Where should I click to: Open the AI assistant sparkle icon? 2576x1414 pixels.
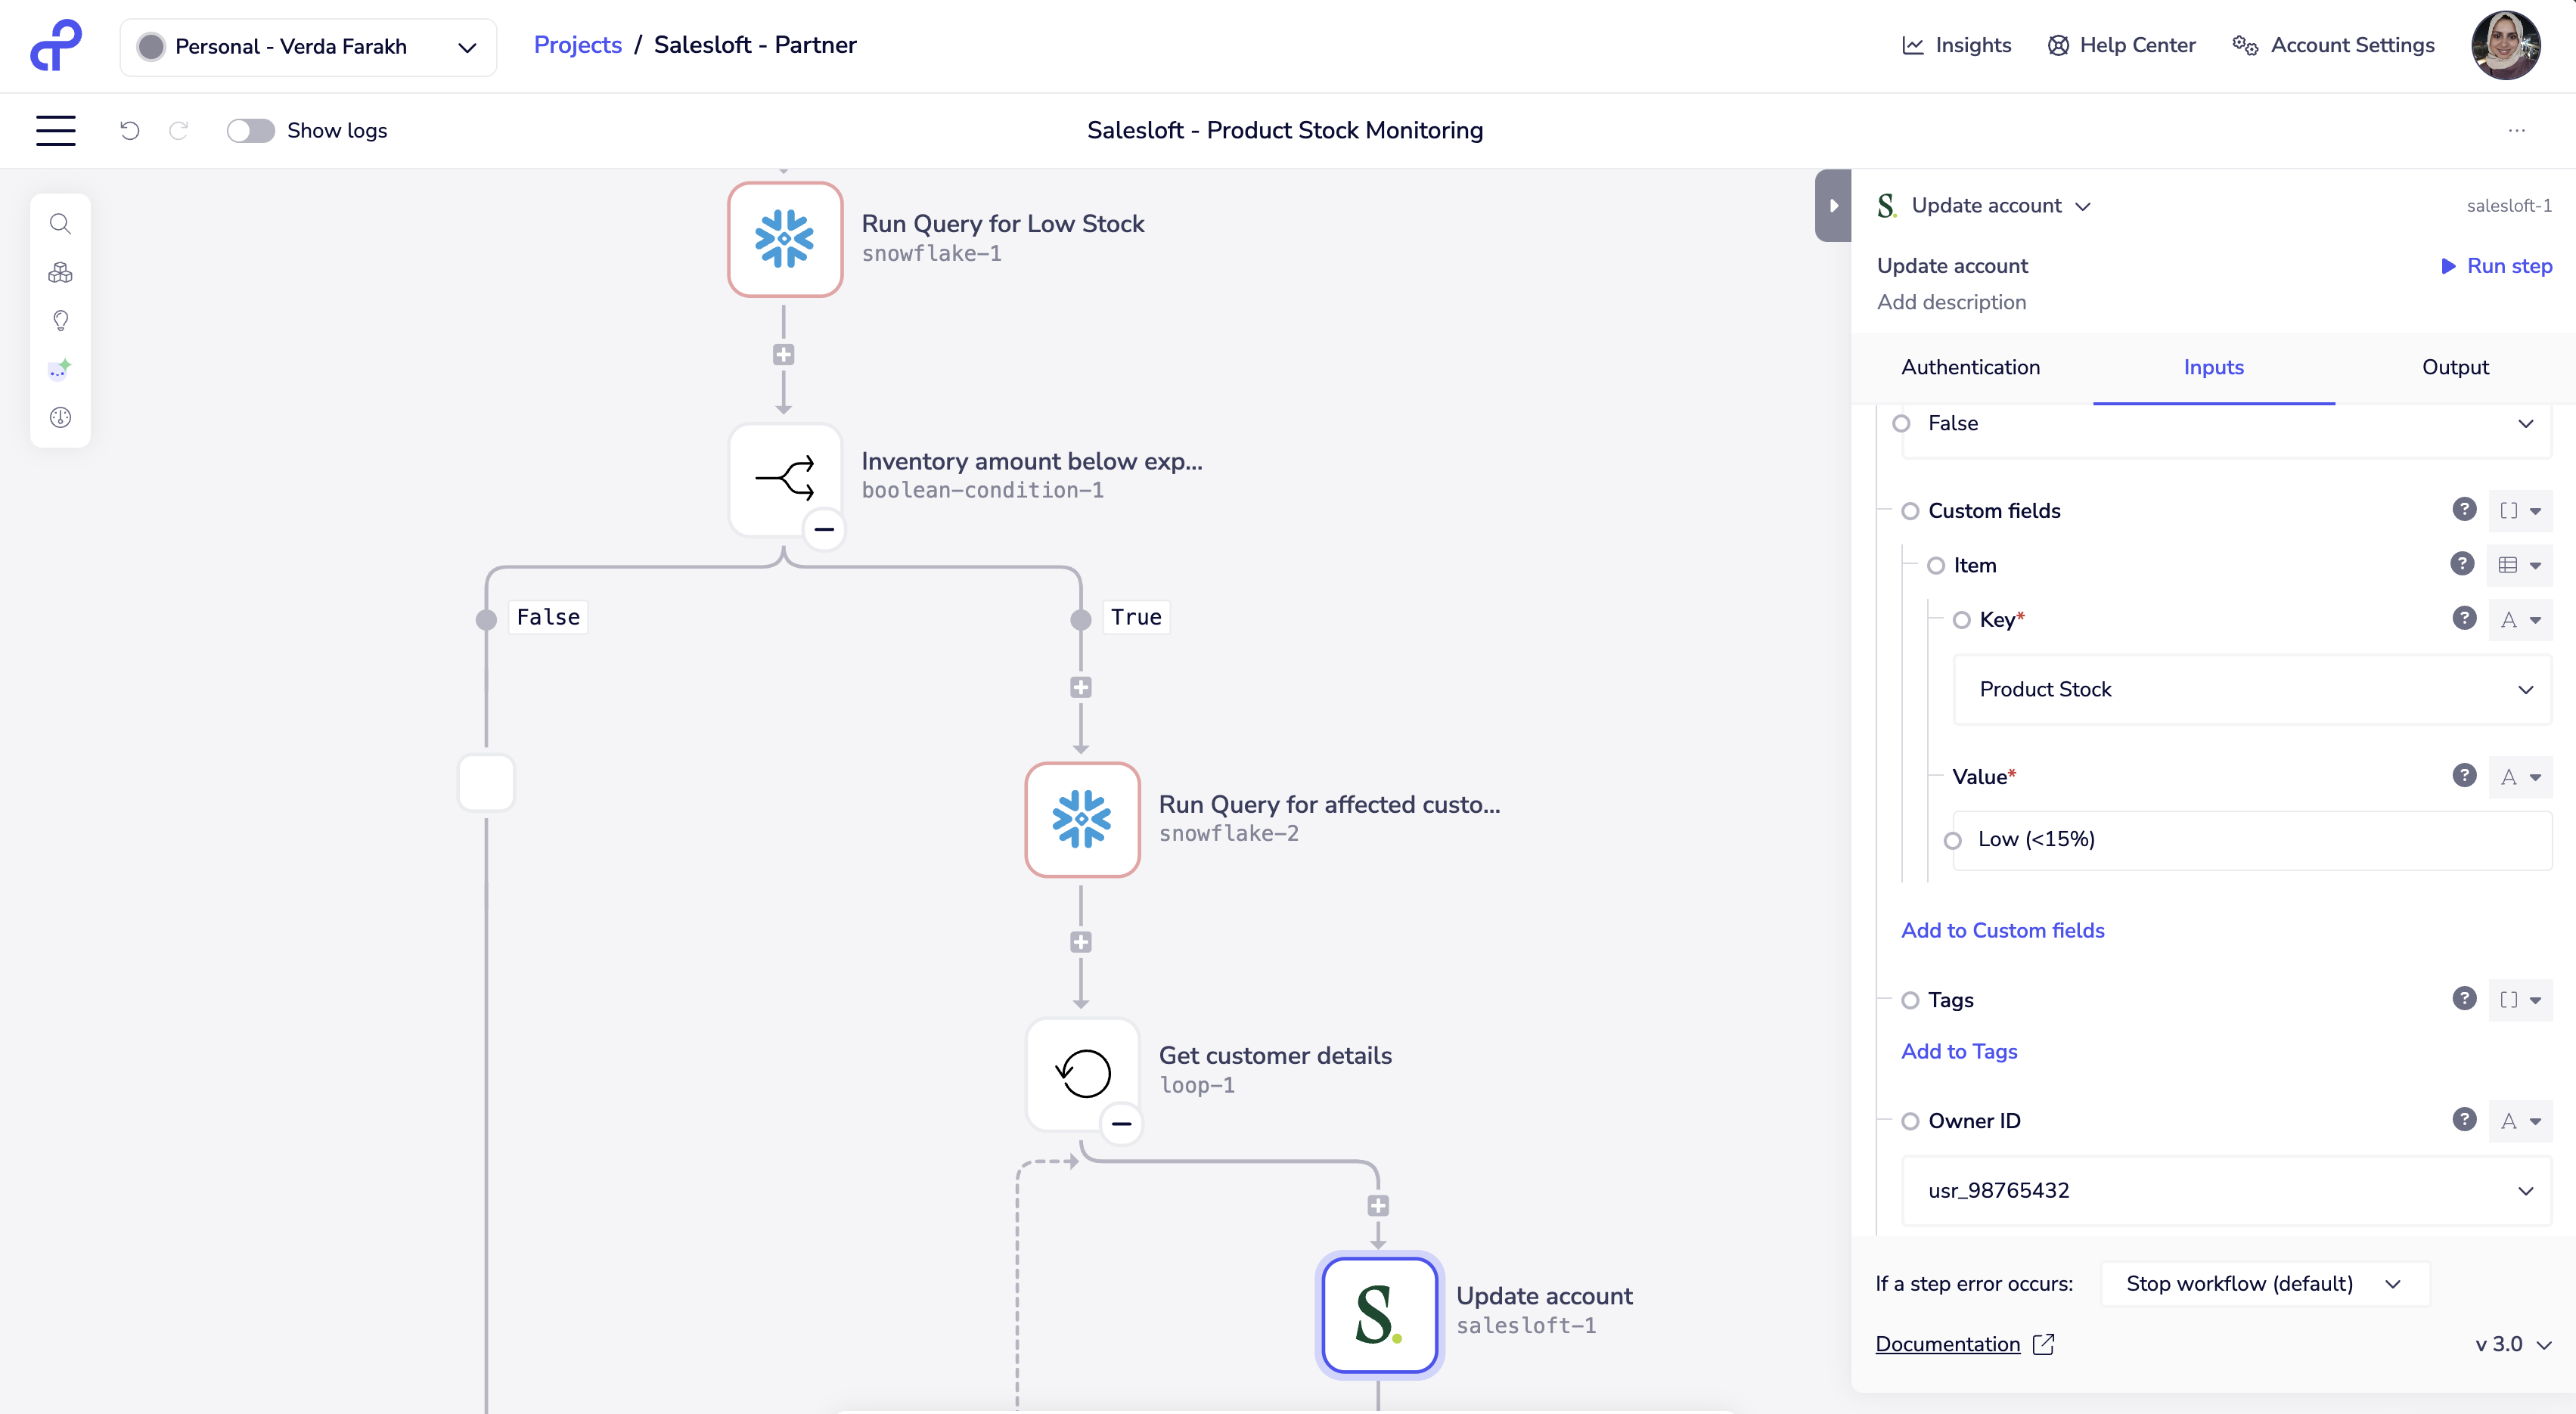60,369
